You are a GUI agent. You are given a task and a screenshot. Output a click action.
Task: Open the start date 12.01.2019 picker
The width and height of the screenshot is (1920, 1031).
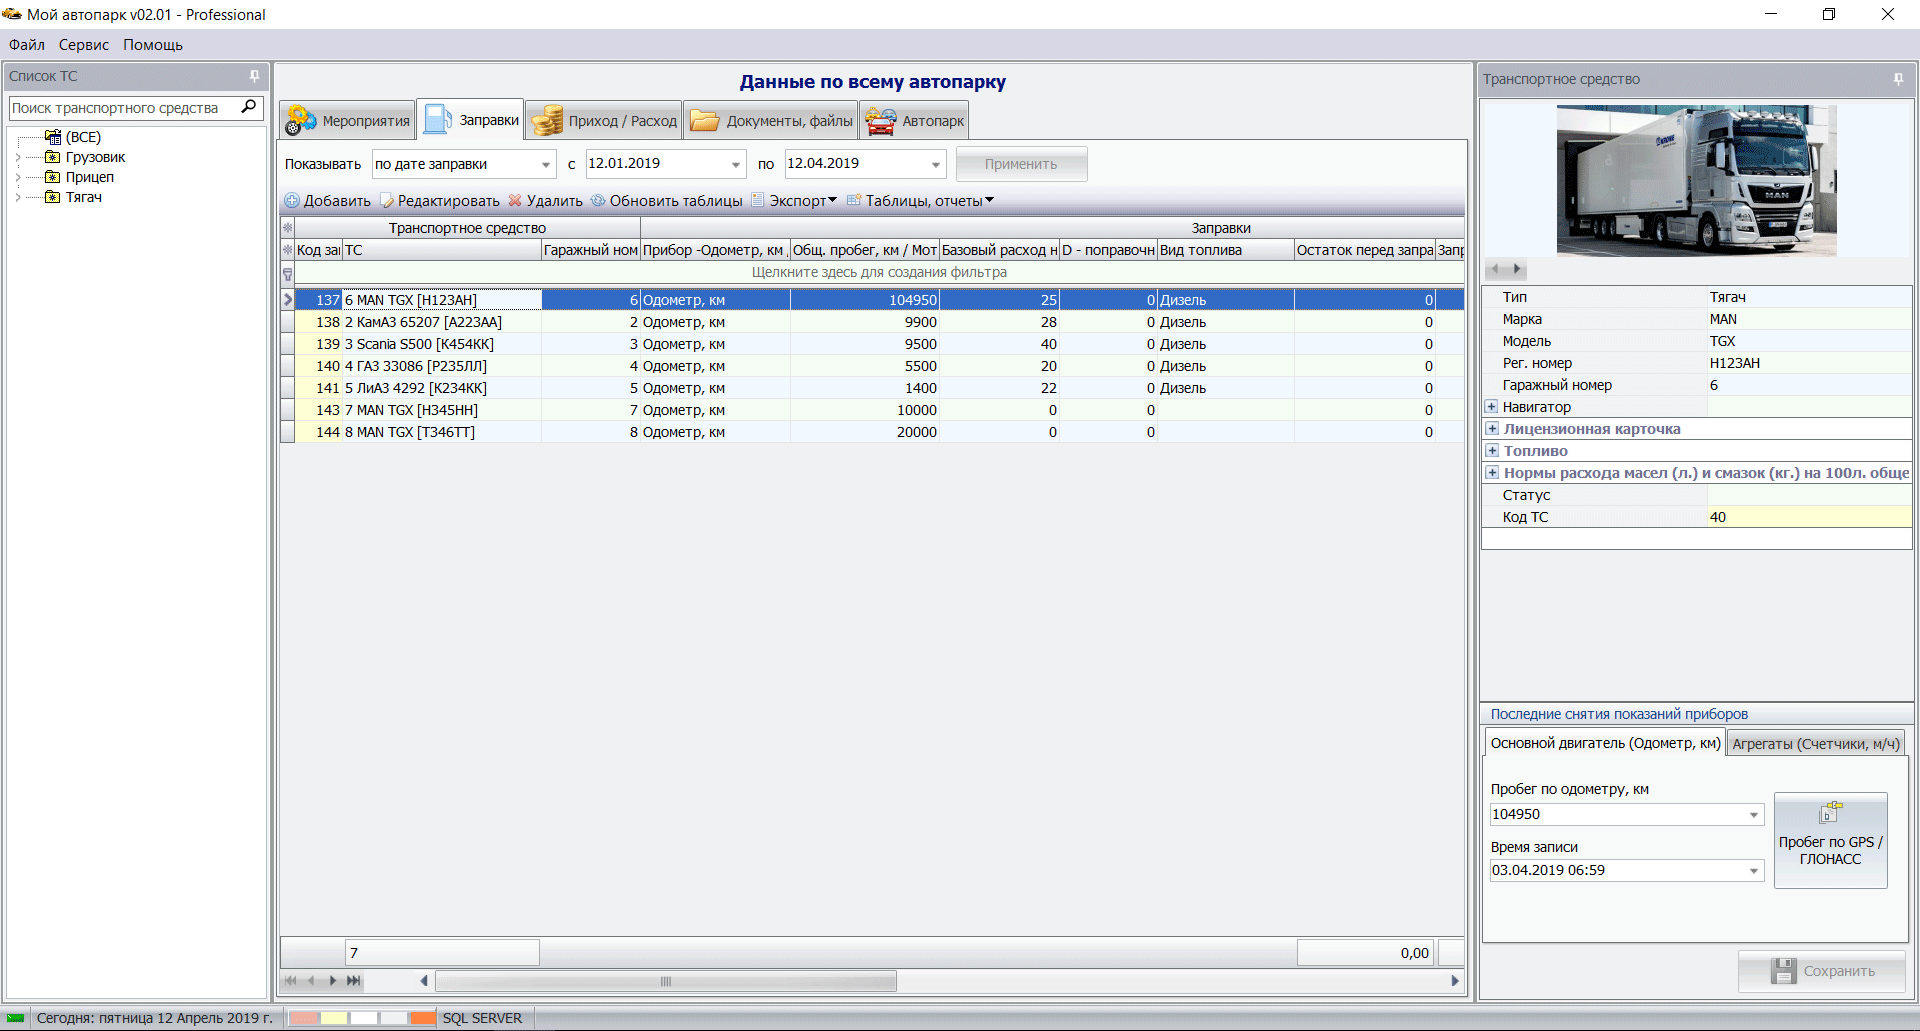pyautogui.click(x=736, y=164)
